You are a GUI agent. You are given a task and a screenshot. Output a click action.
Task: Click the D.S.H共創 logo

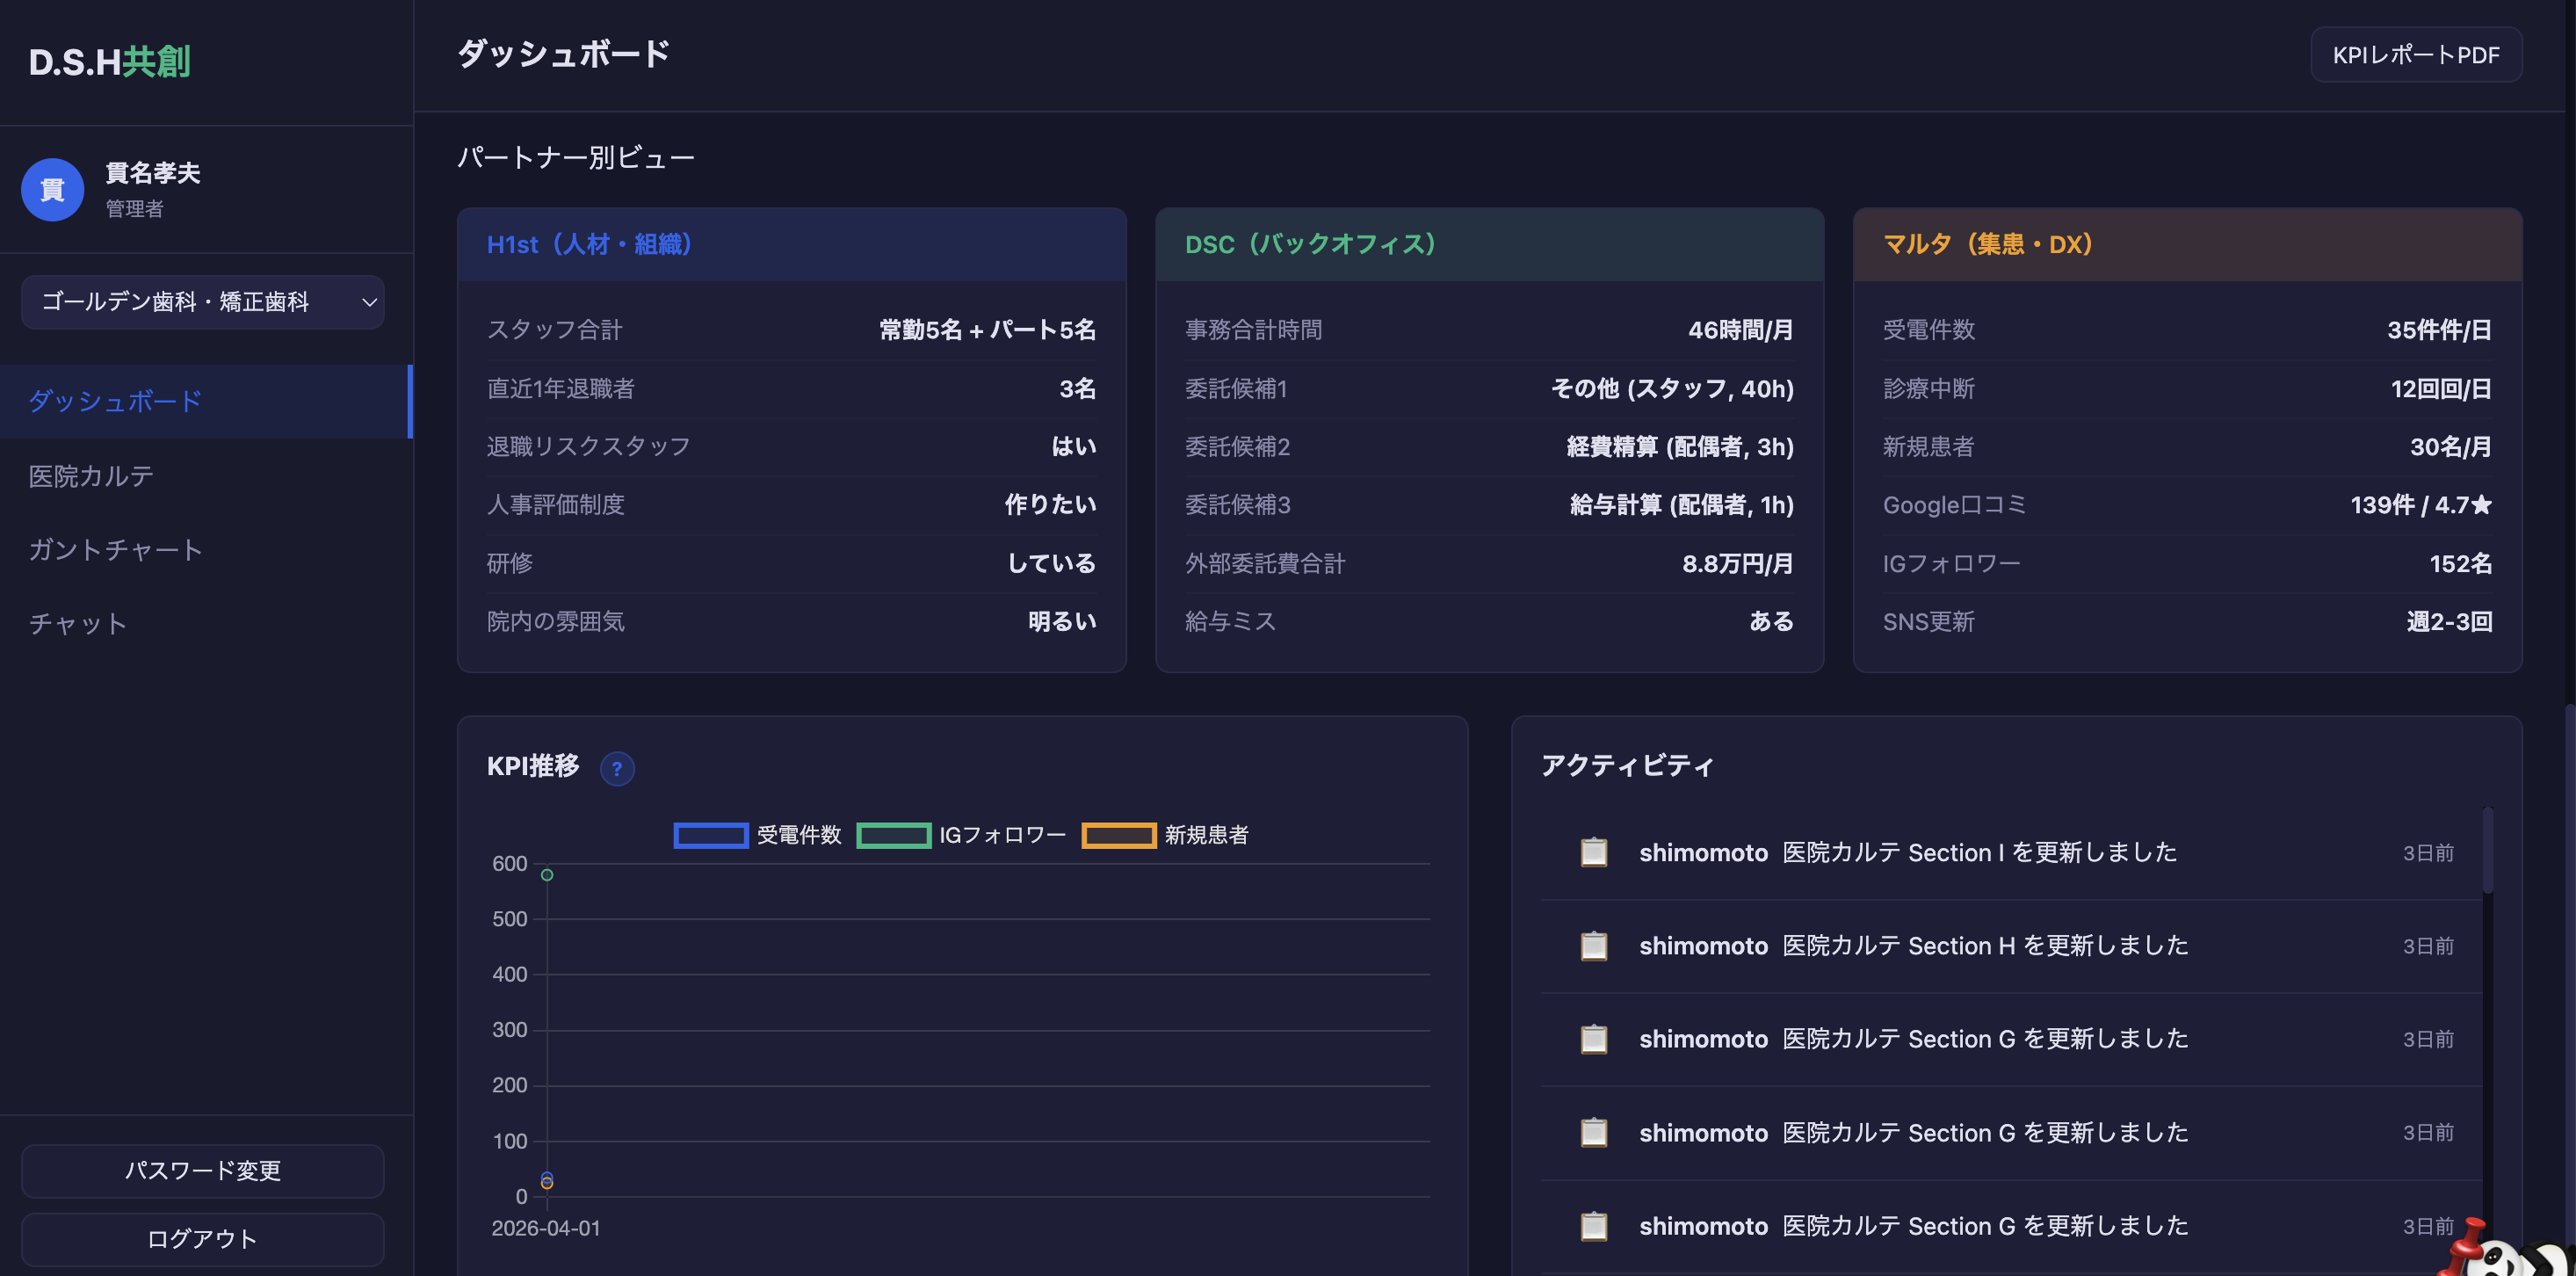pyautogui.click(x=109, y=62)
